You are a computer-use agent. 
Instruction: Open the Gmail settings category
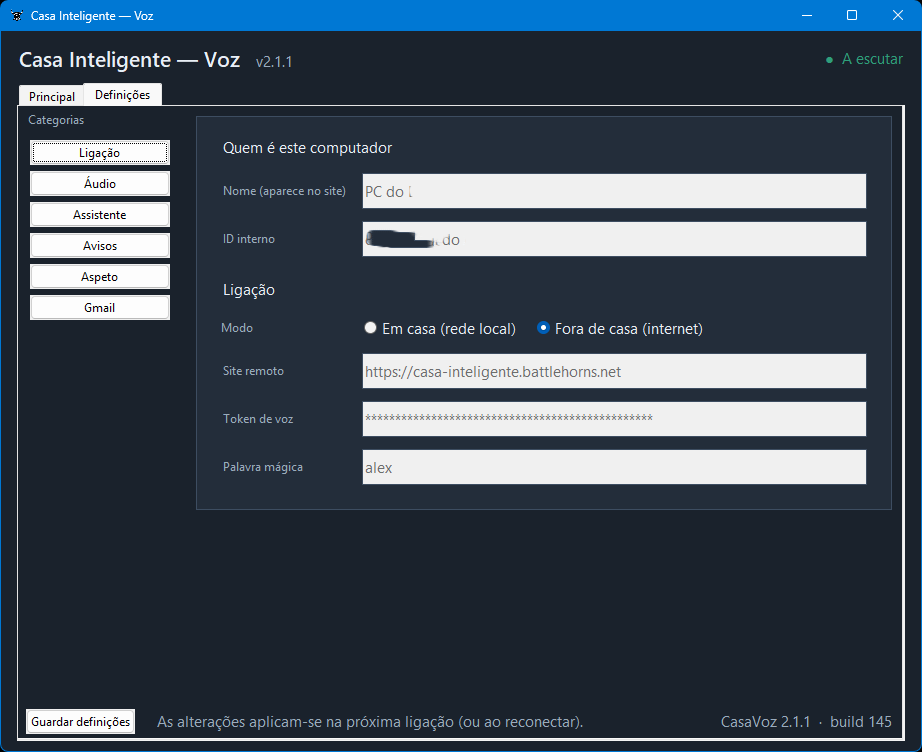pyautogui.click(x=100, y=308)
